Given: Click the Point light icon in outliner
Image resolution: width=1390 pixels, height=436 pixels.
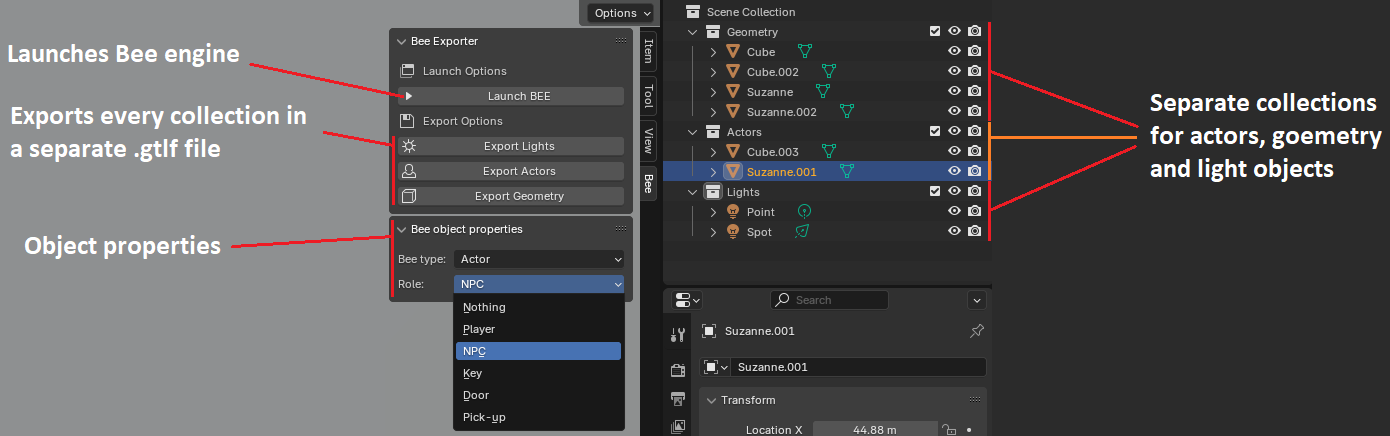Looking at the screenshot, I should click(733, 212).
